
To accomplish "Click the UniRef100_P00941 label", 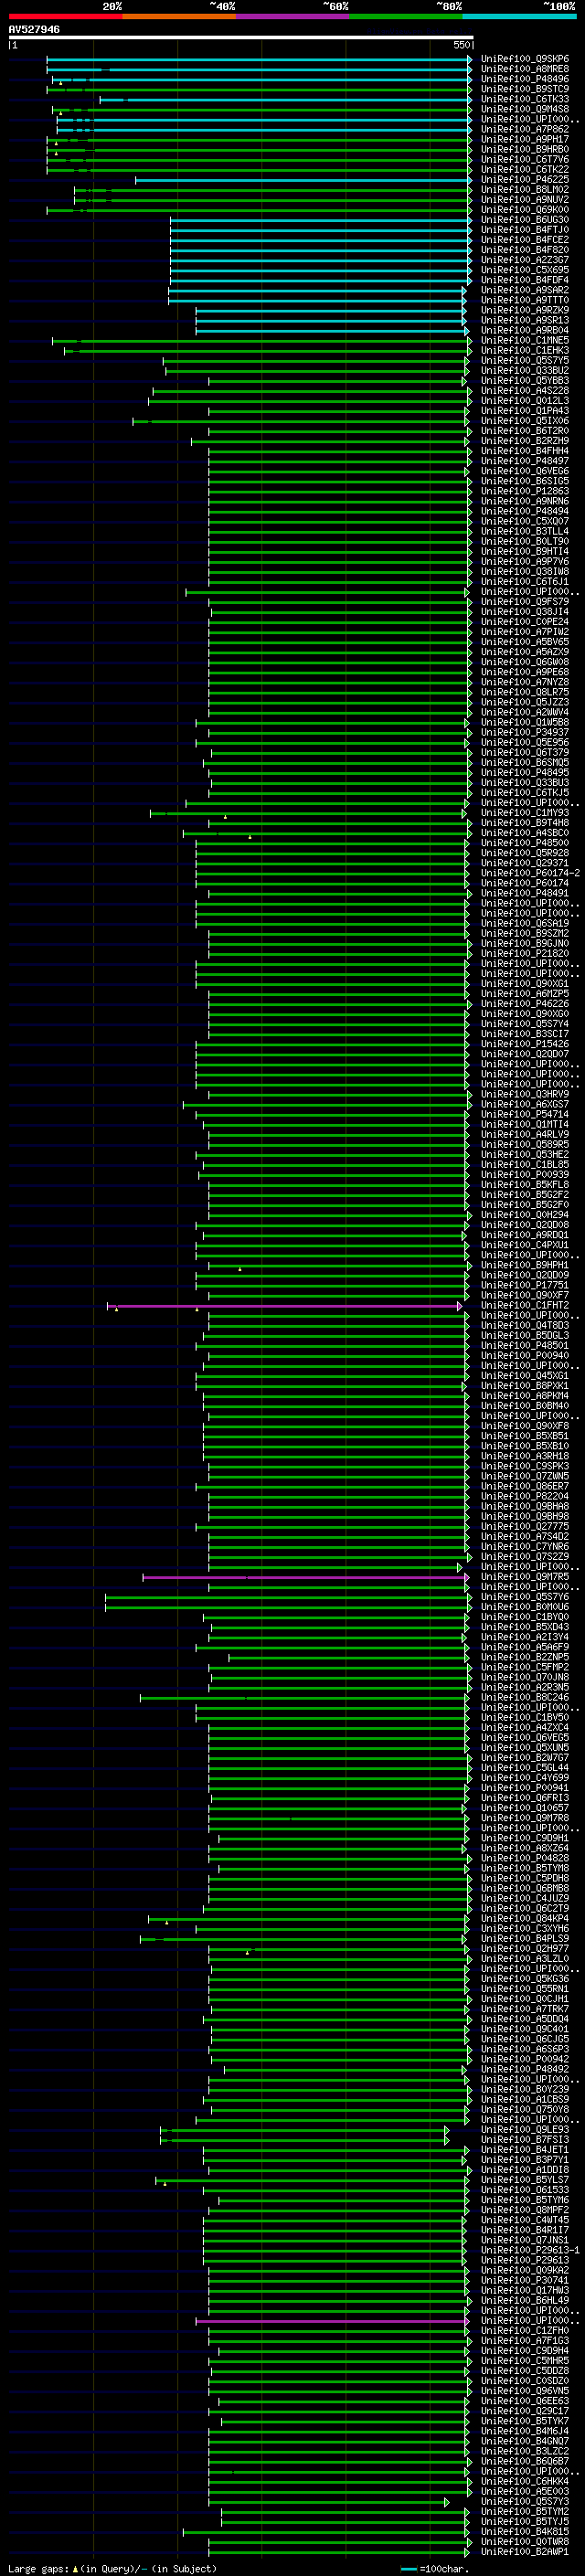I will pyautogui.click(x=524, y=1788).
